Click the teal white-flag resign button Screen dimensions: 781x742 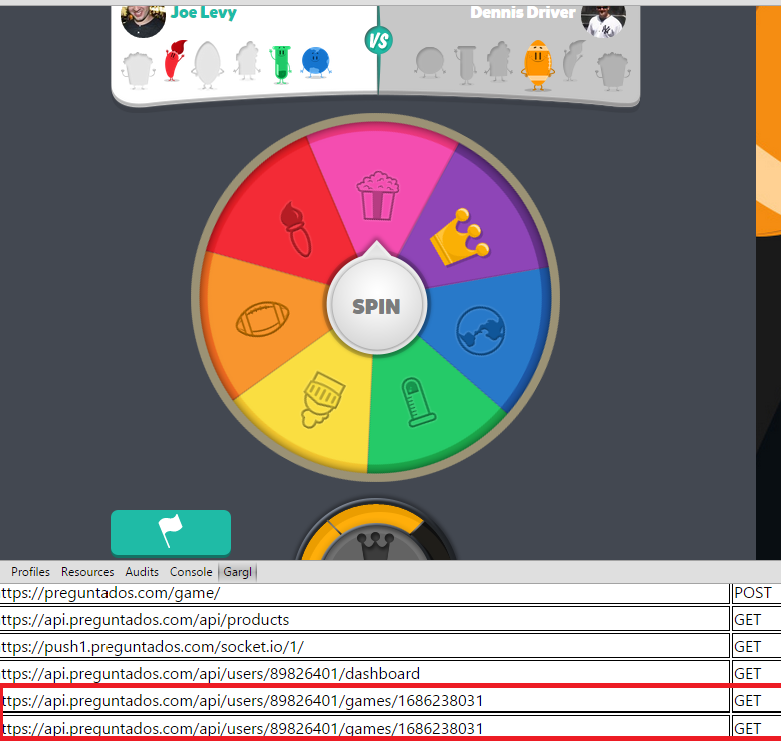point(170,532)
